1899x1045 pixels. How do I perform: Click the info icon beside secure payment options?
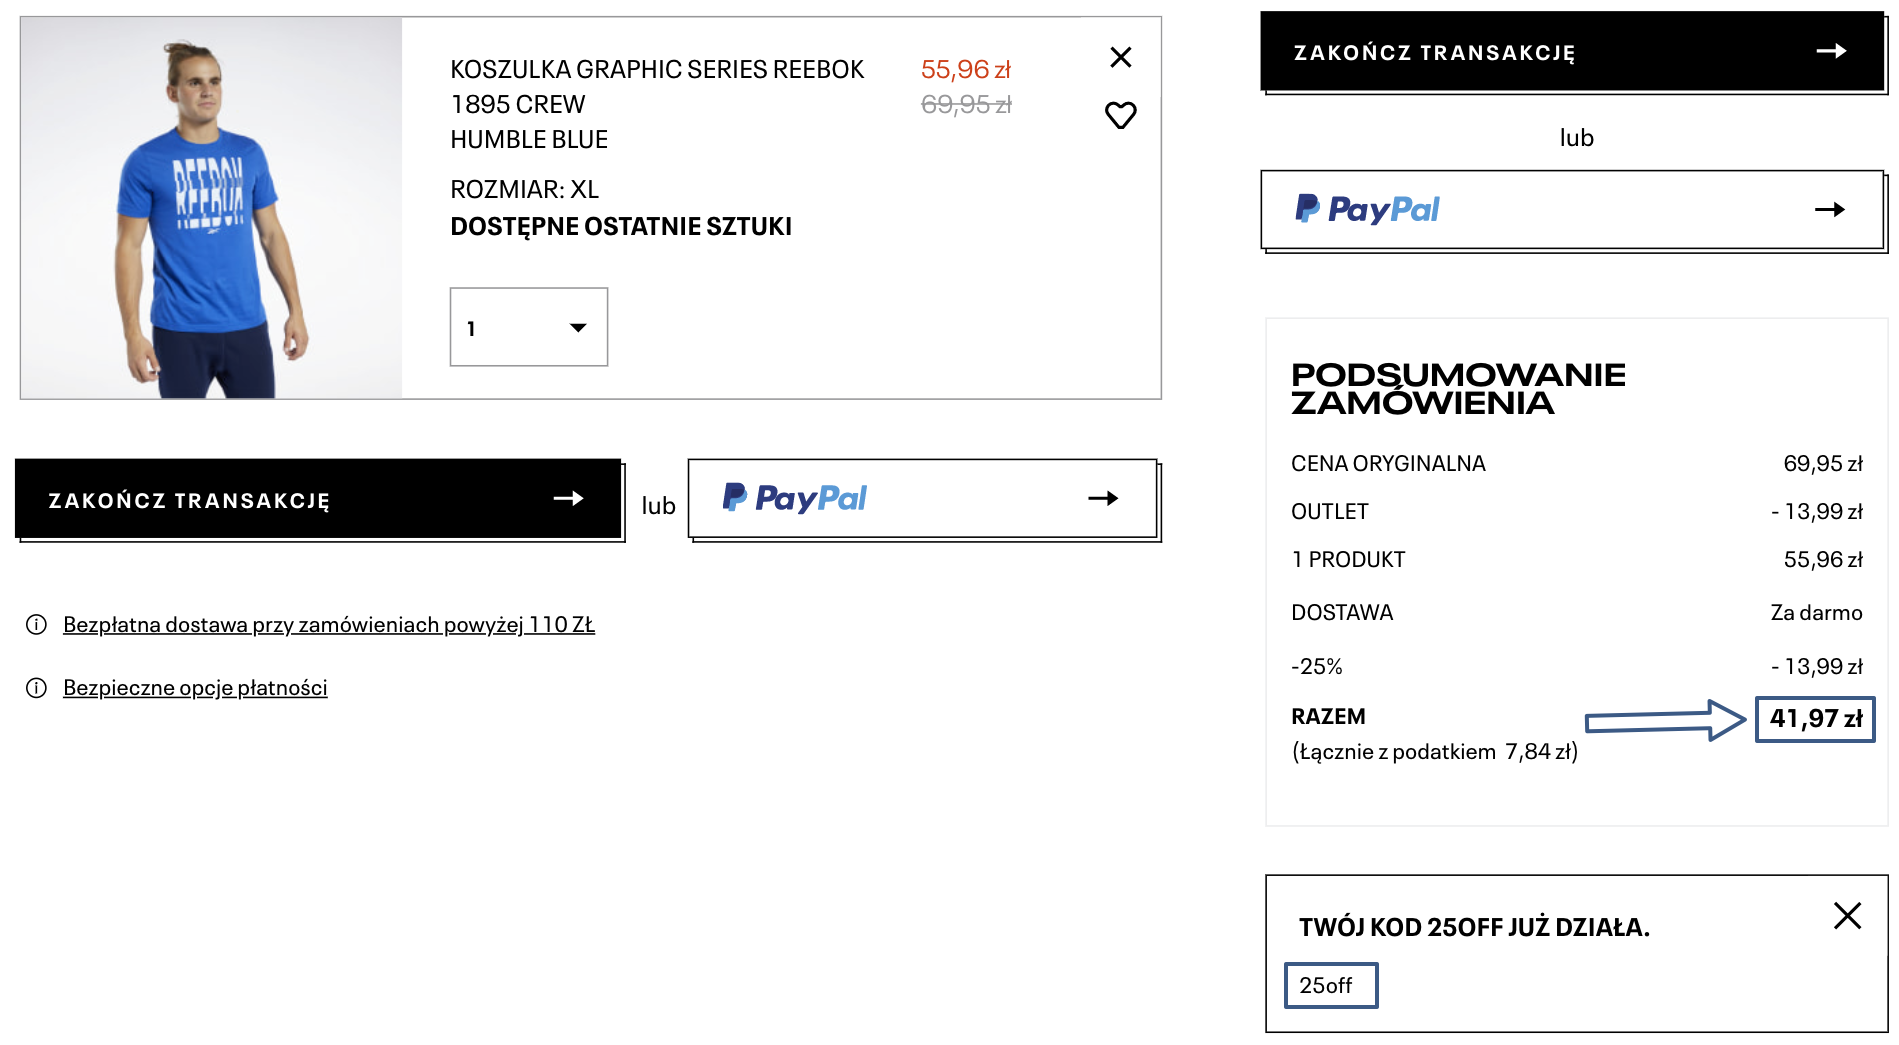[37, 688]
